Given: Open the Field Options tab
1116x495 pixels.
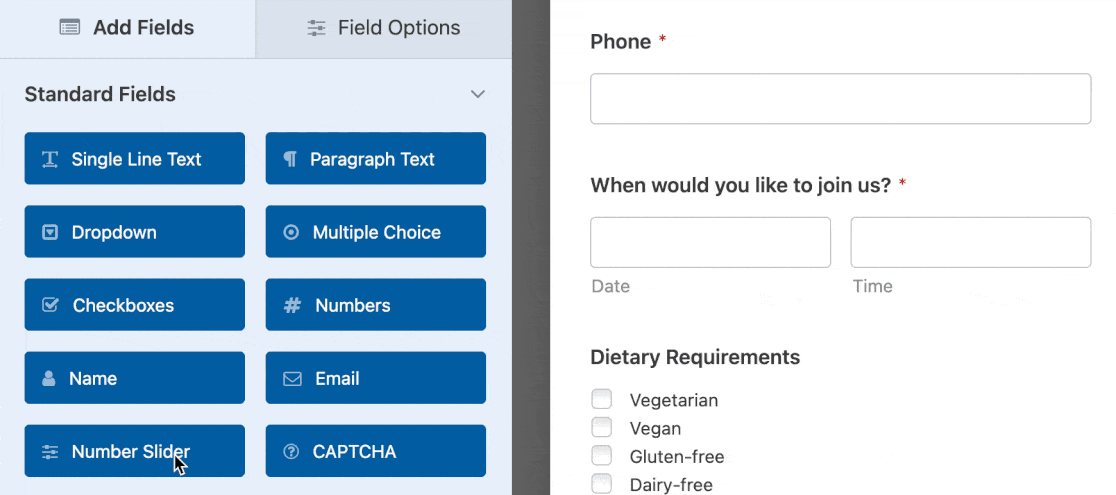Looking at the screenshot, I should [x=384, y=28].
